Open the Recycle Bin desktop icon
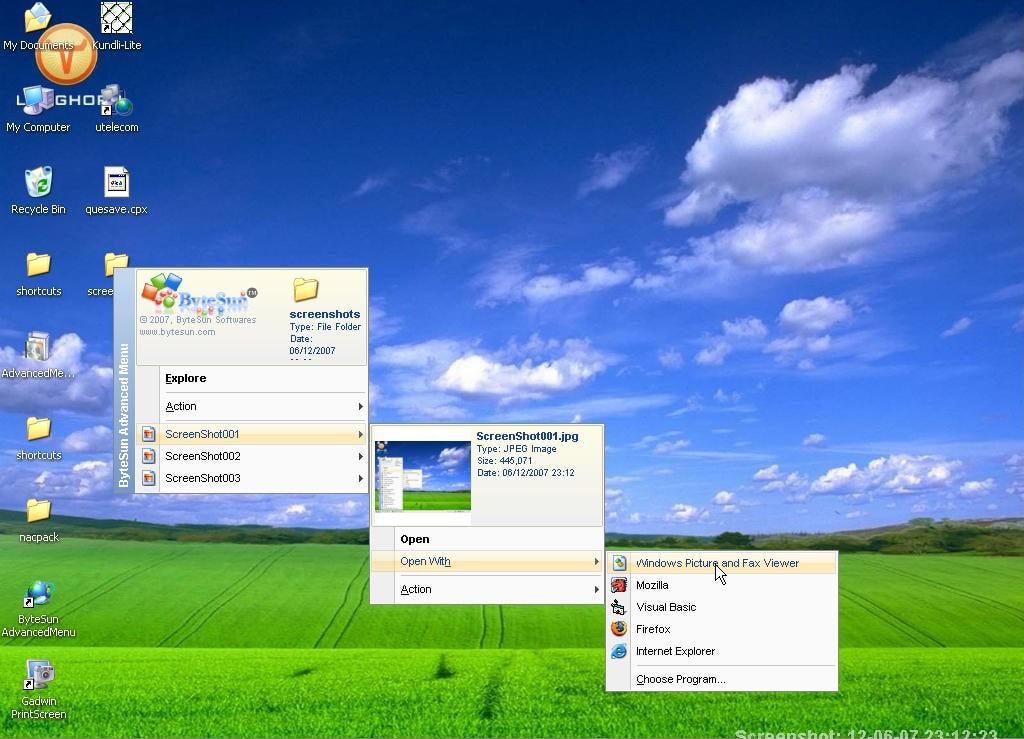This screenshot has height=739, width=1024. point(38,184)
